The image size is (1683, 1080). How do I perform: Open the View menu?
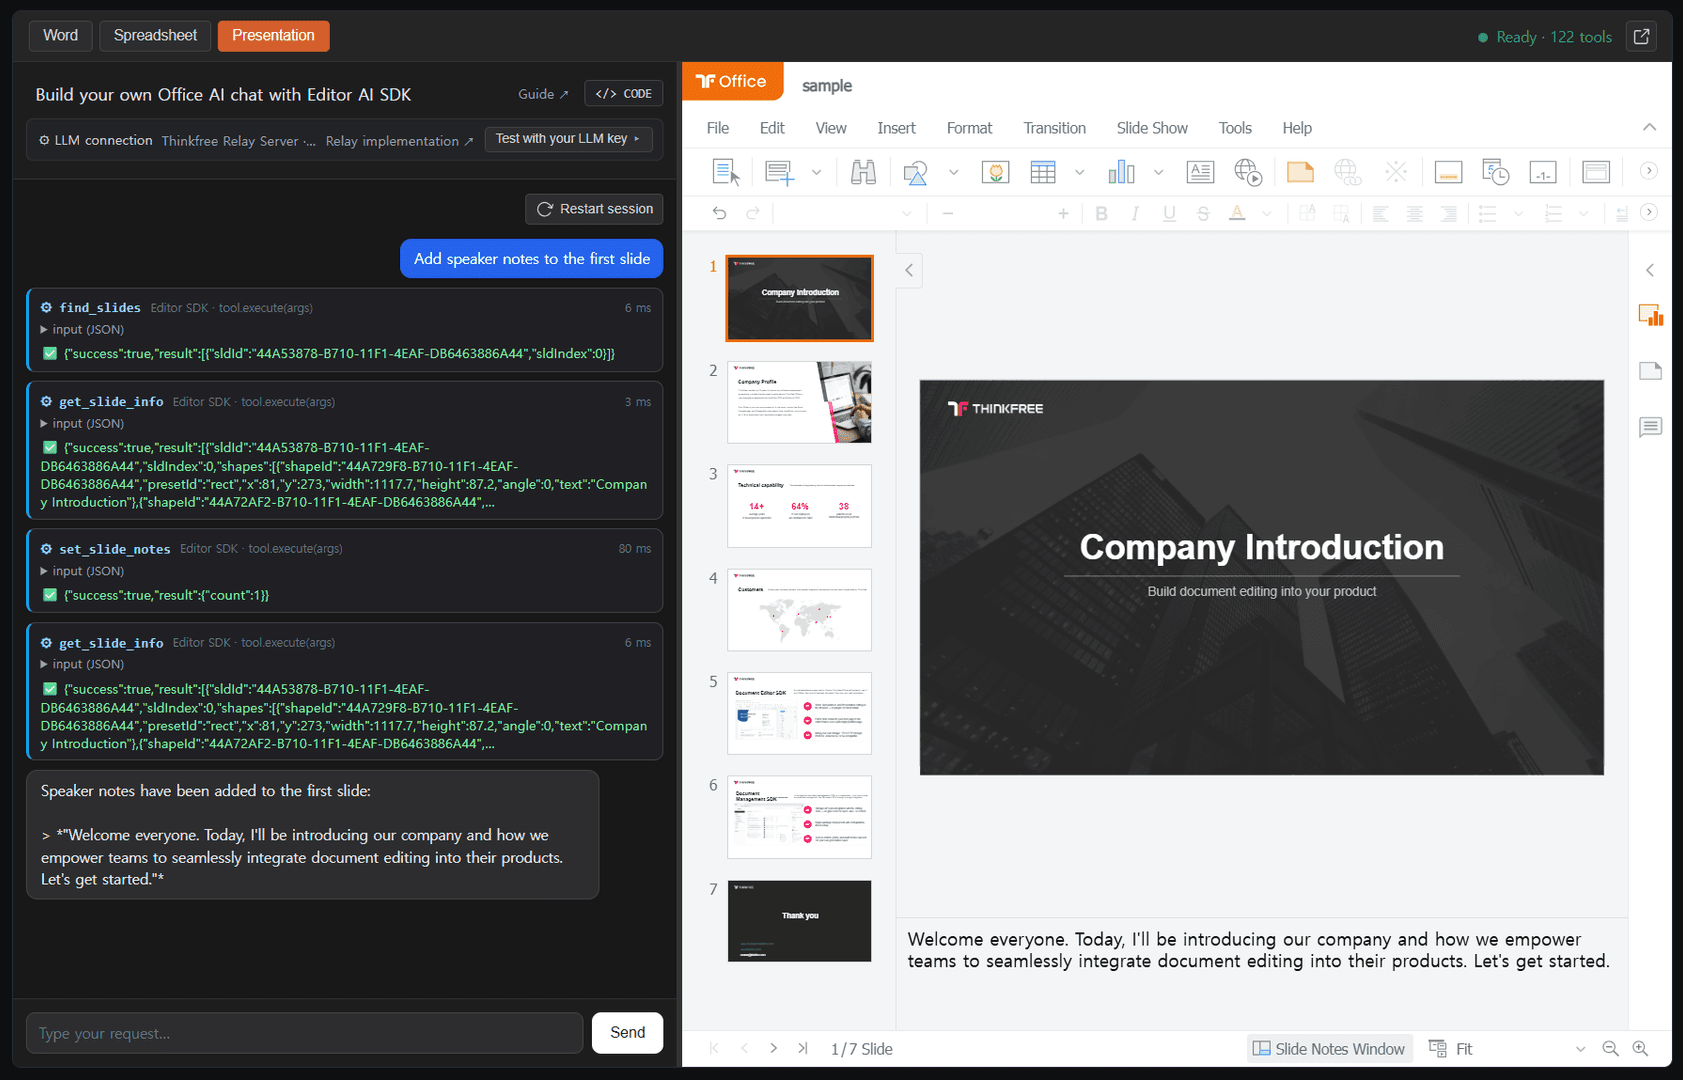[x=831, y=128]
